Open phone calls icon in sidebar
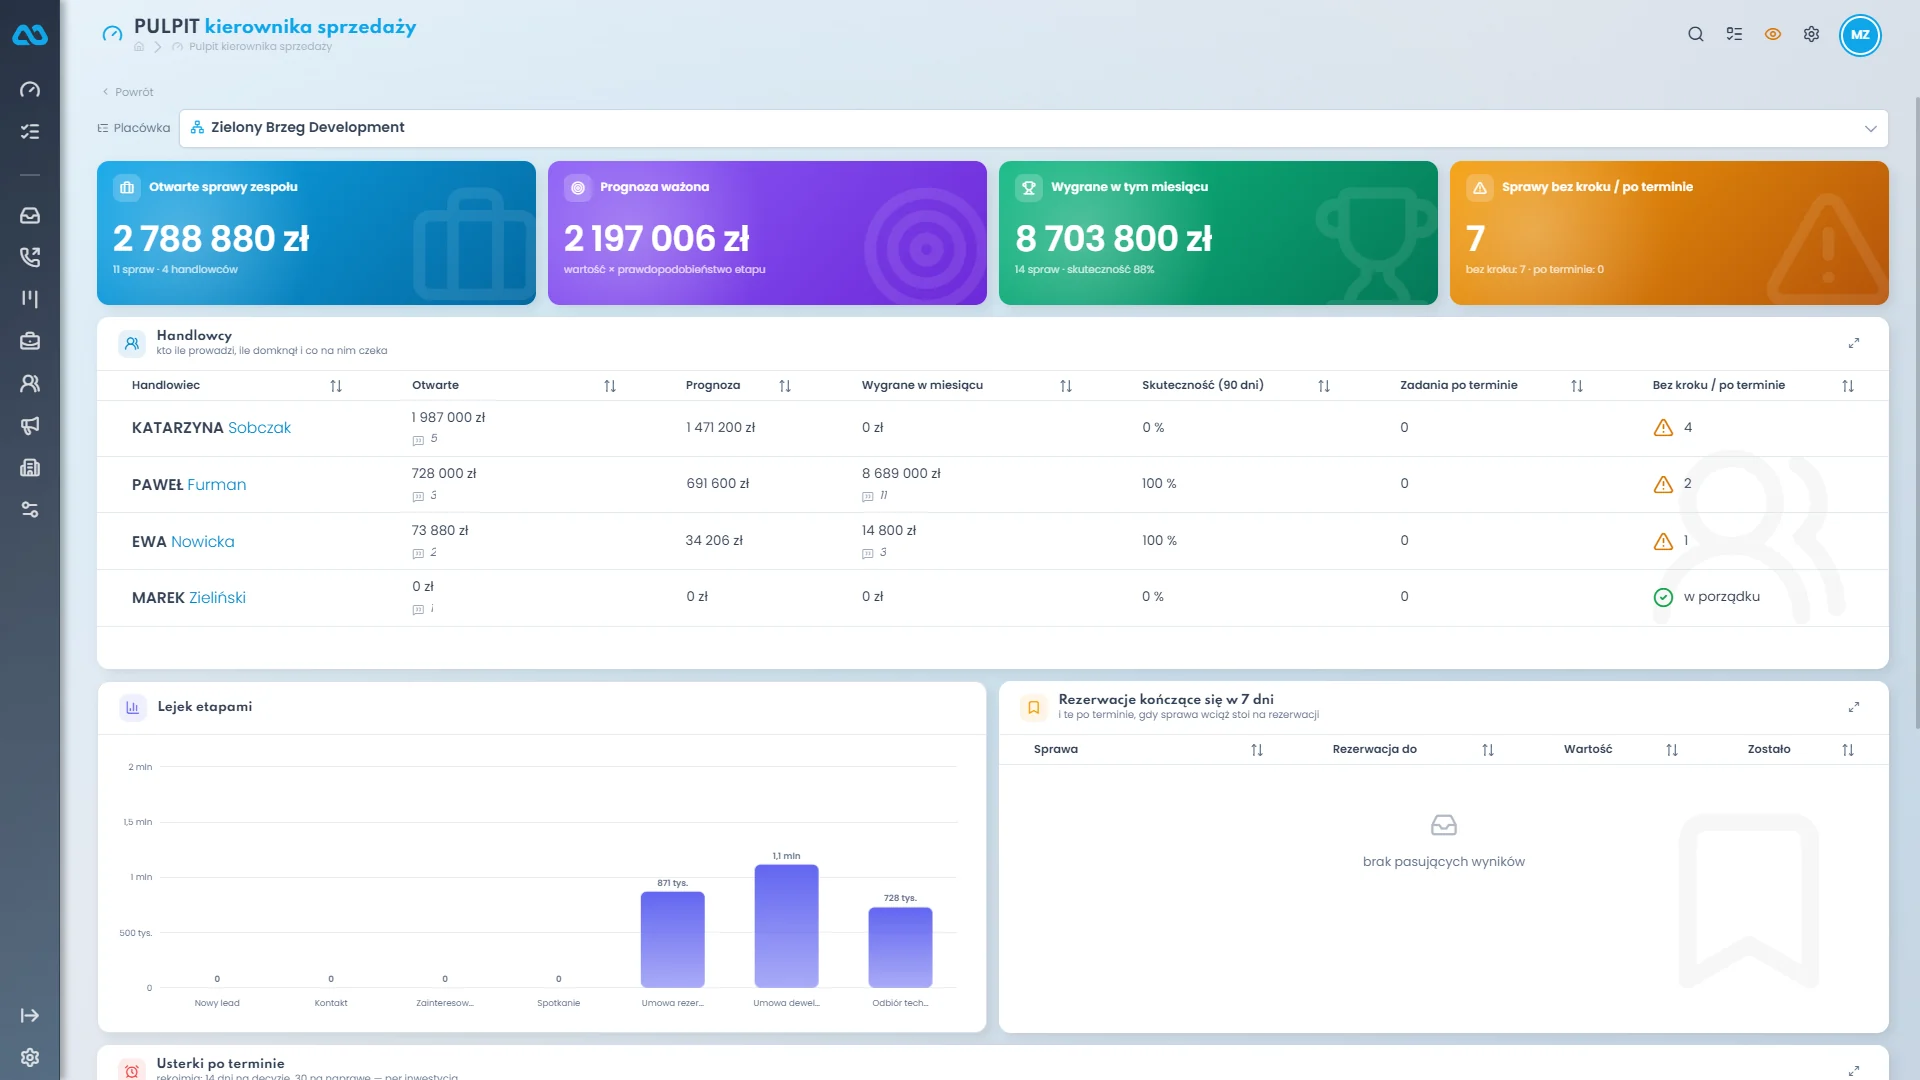 pyautogui.click(x=30, y=257)
